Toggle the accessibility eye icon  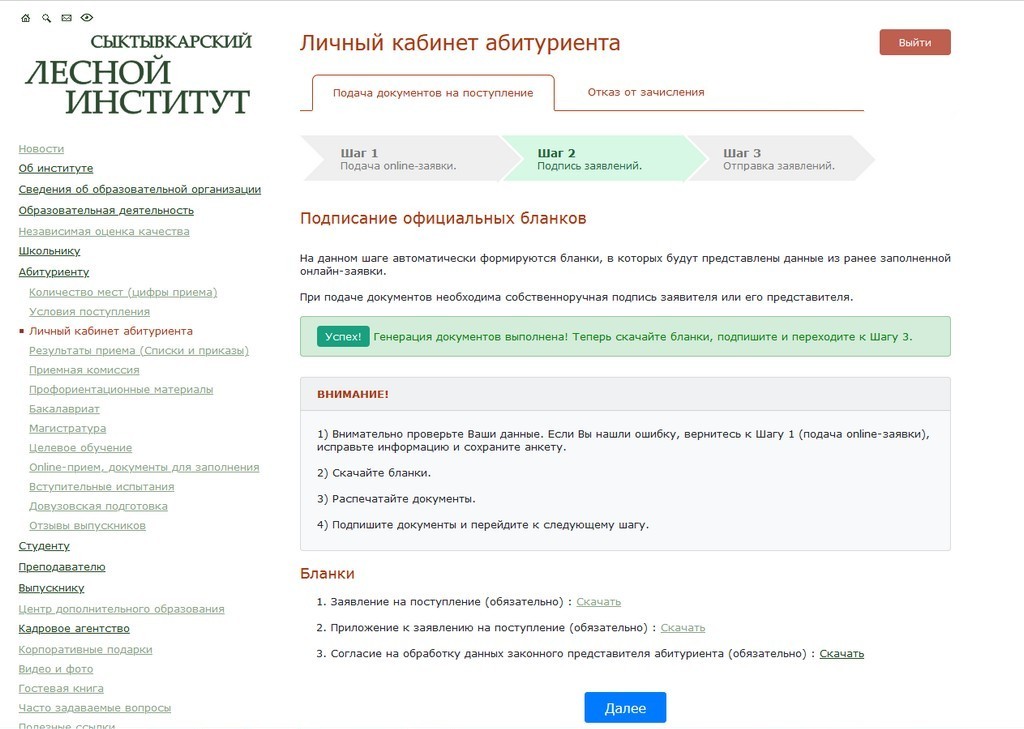(87, 18)
